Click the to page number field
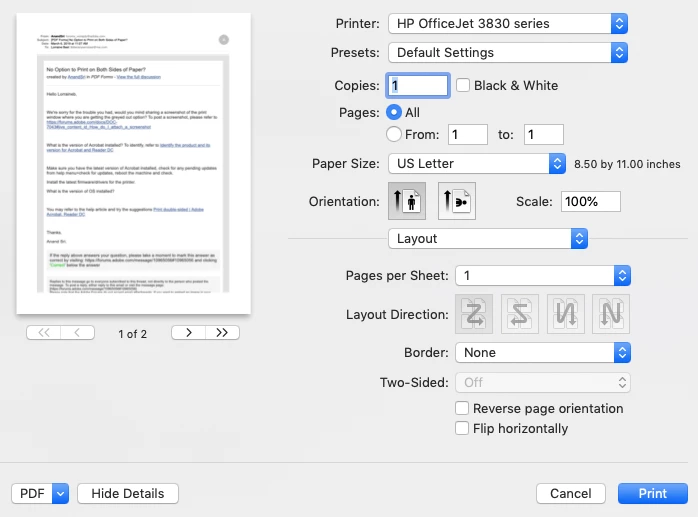Image resolution: width=698 pixels, height=517 pixels. (544, 134)
